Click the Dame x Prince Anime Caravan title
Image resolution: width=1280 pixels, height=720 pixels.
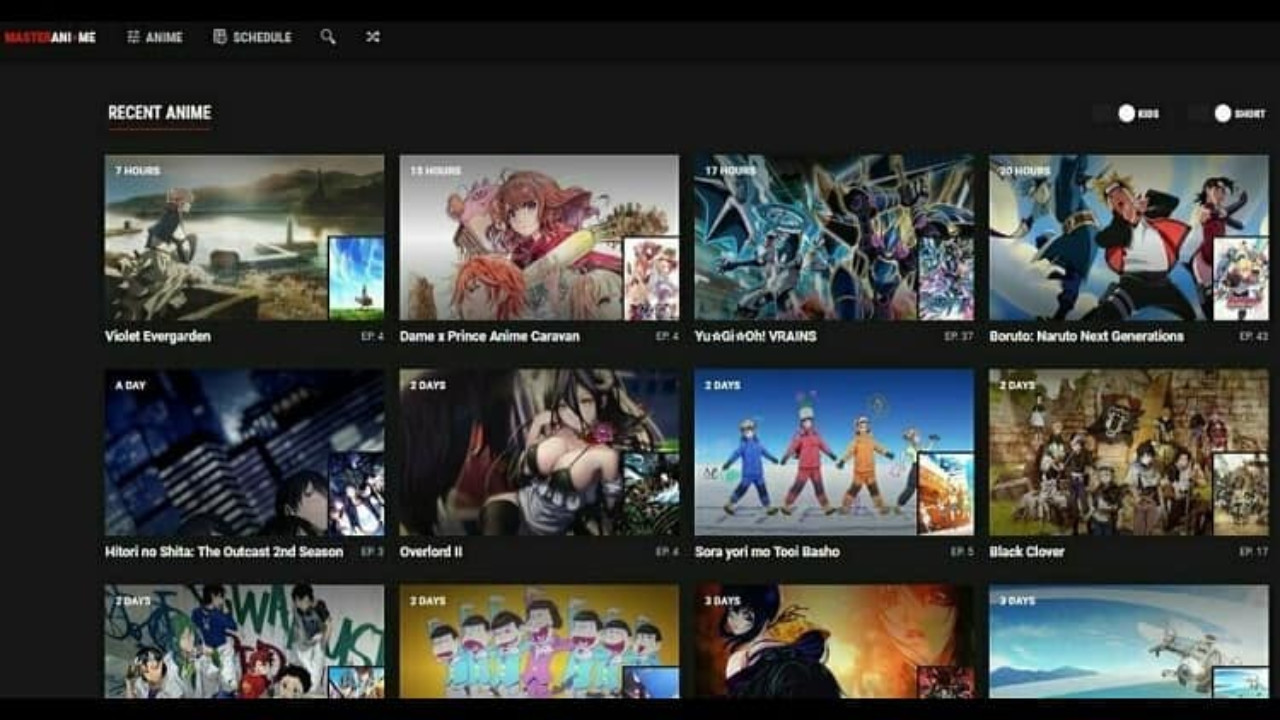pyautogui.click(x=490, y=336)
